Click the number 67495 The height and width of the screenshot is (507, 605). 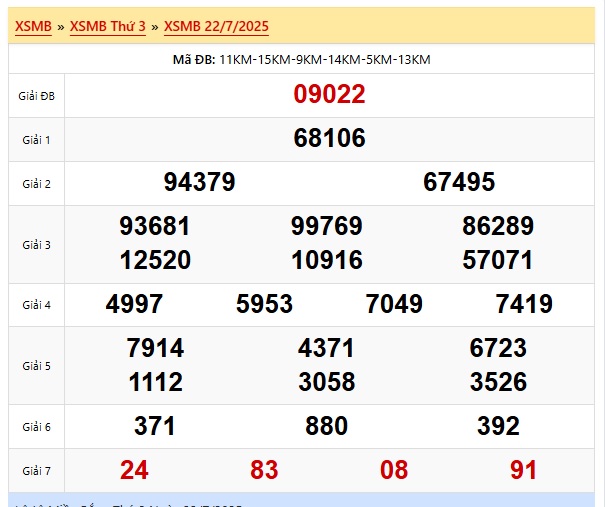point(459,182)
